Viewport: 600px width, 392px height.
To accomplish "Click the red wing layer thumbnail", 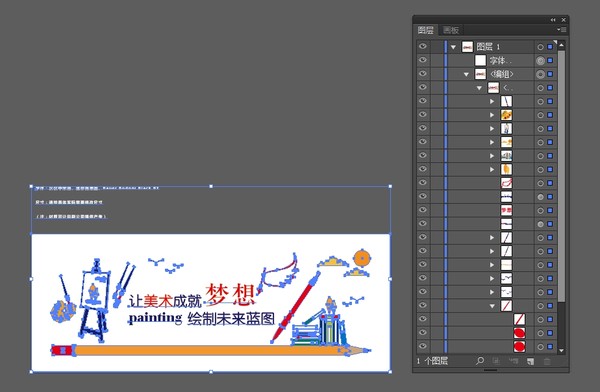I will tap(506, 183).
